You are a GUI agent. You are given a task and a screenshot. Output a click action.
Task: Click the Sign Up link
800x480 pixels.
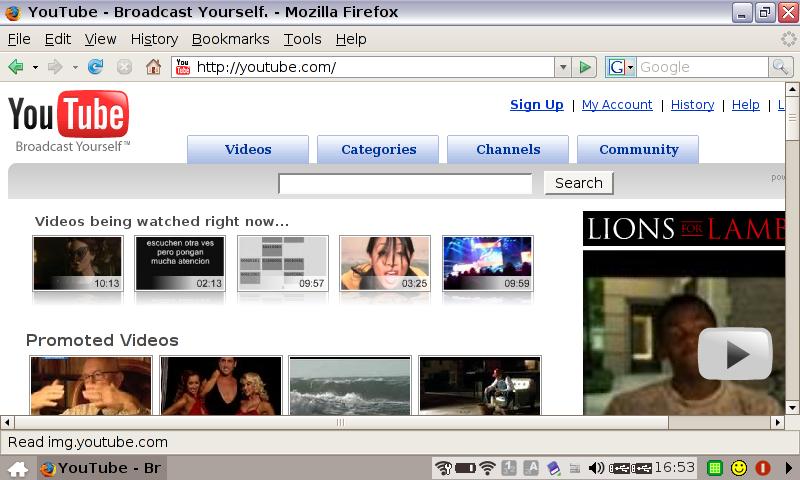[x=537, y=105]
